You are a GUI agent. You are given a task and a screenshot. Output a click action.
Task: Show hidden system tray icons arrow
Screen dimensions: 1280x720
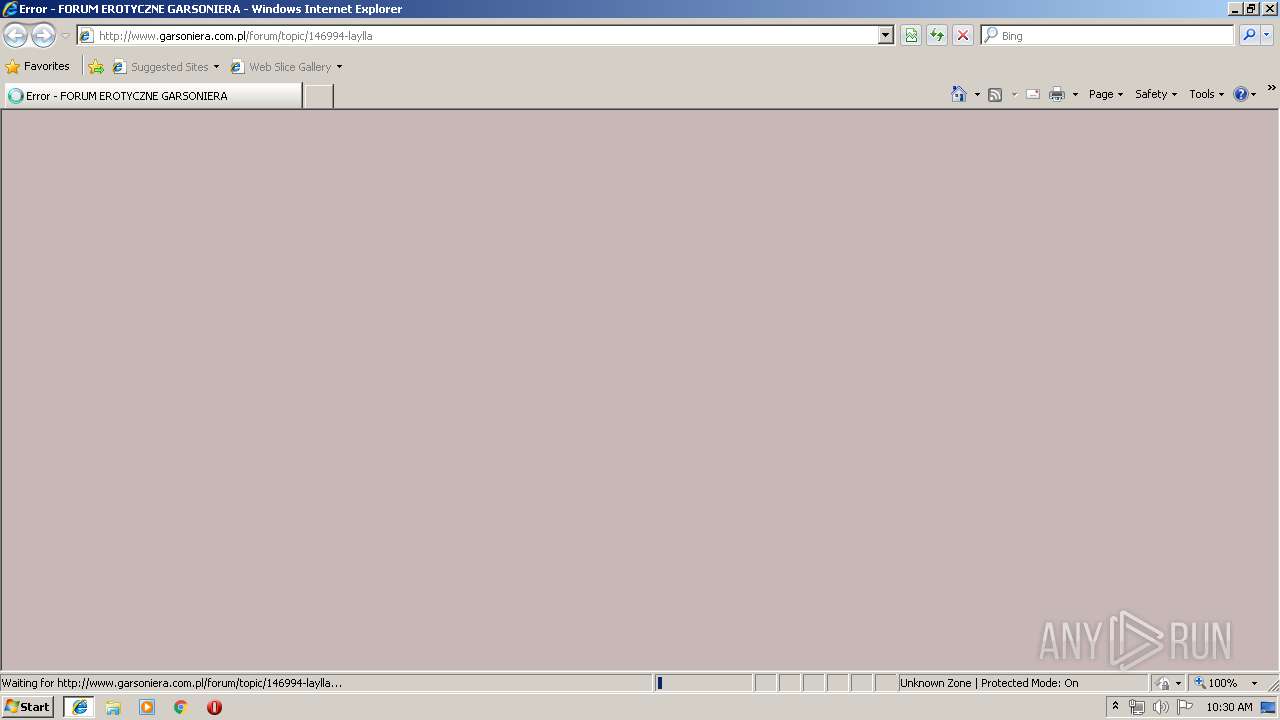(1115, 707)
